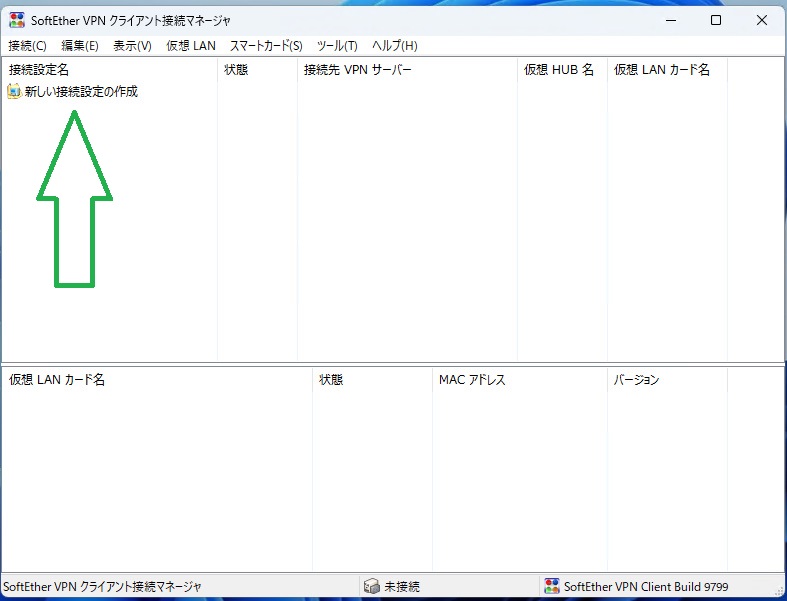The image size is (787, 601).
Task: Click the SoftEther app icon in title bar
Action: tap(17, 20)
